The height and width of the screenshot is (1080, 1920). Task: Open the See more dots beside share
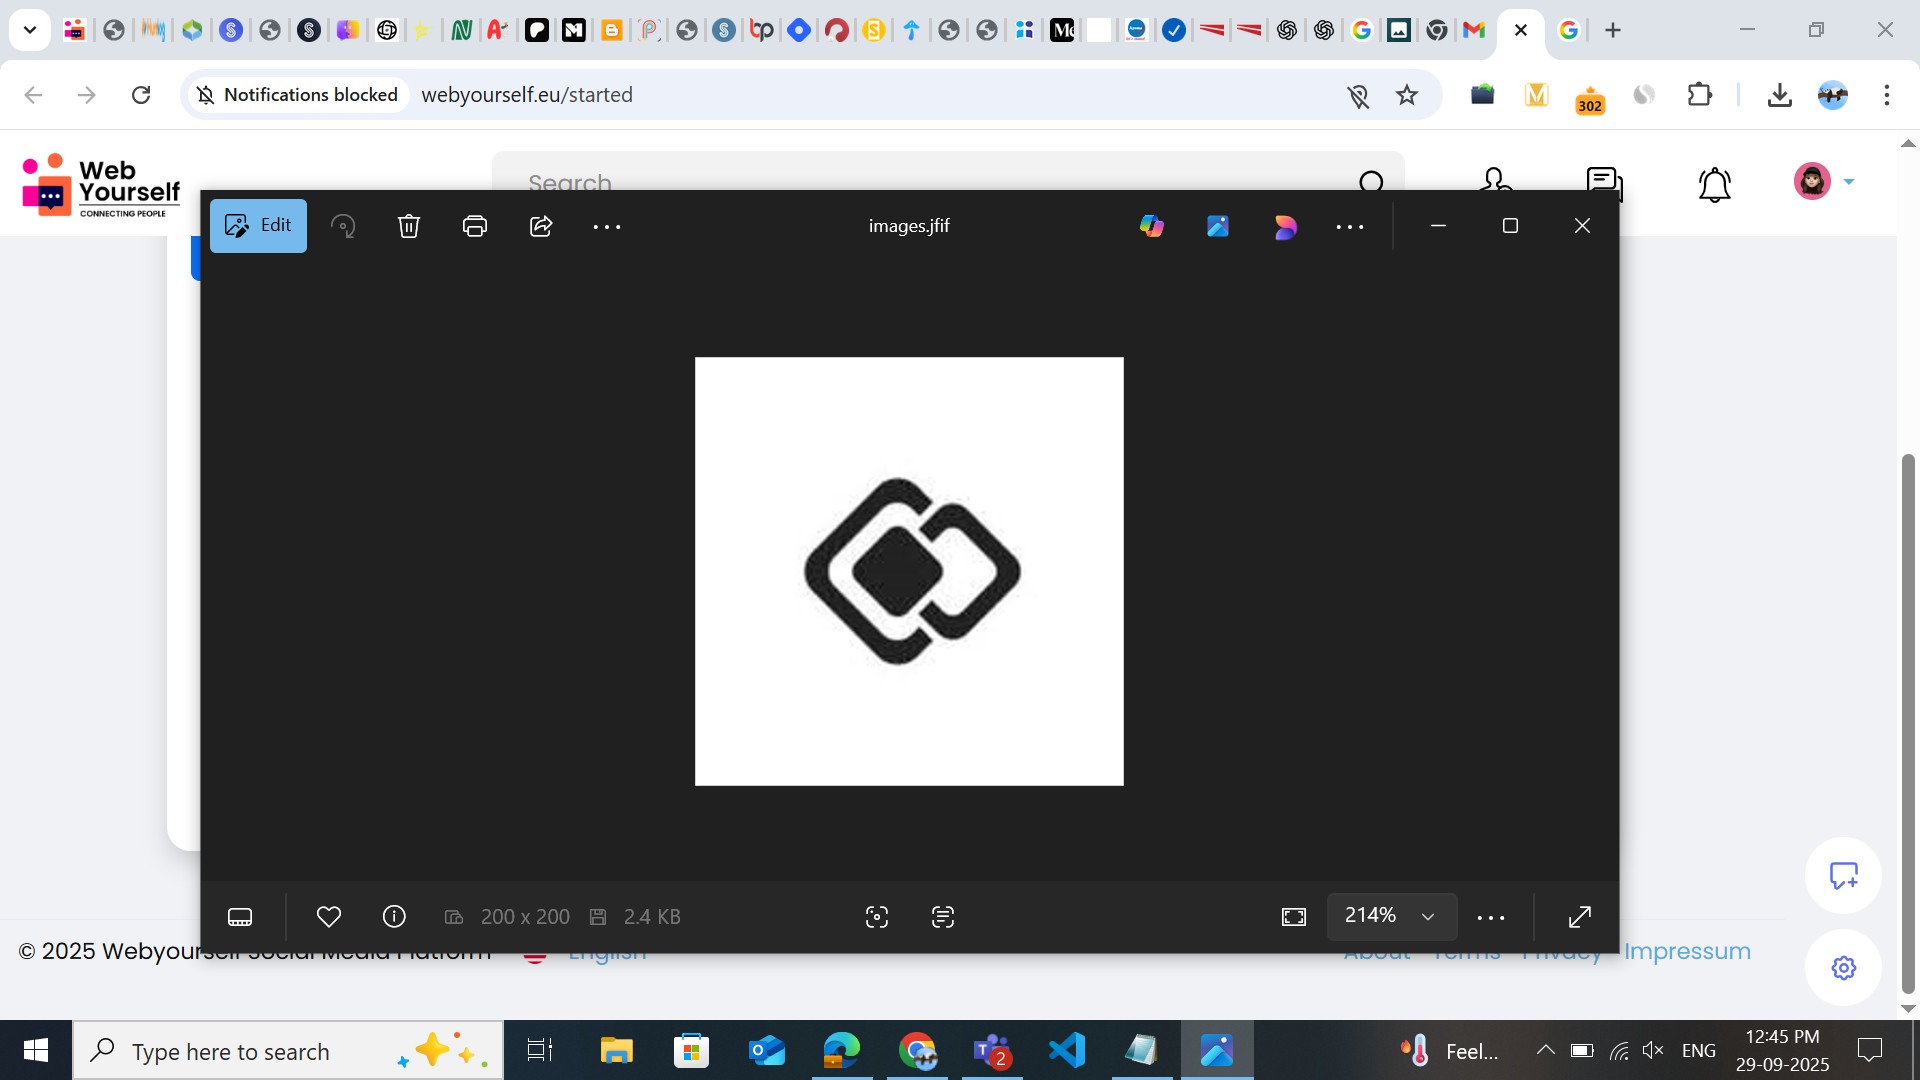point(607,227)
